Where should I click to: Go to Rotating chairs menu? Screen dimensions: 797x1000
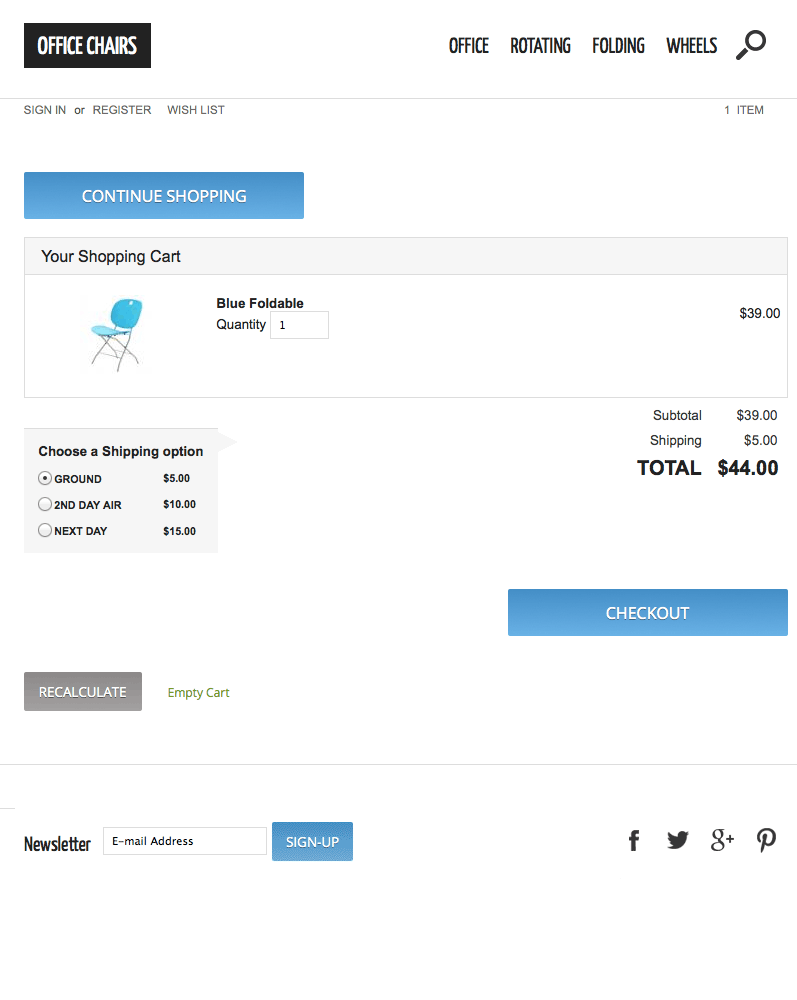(x=540, y=46)
